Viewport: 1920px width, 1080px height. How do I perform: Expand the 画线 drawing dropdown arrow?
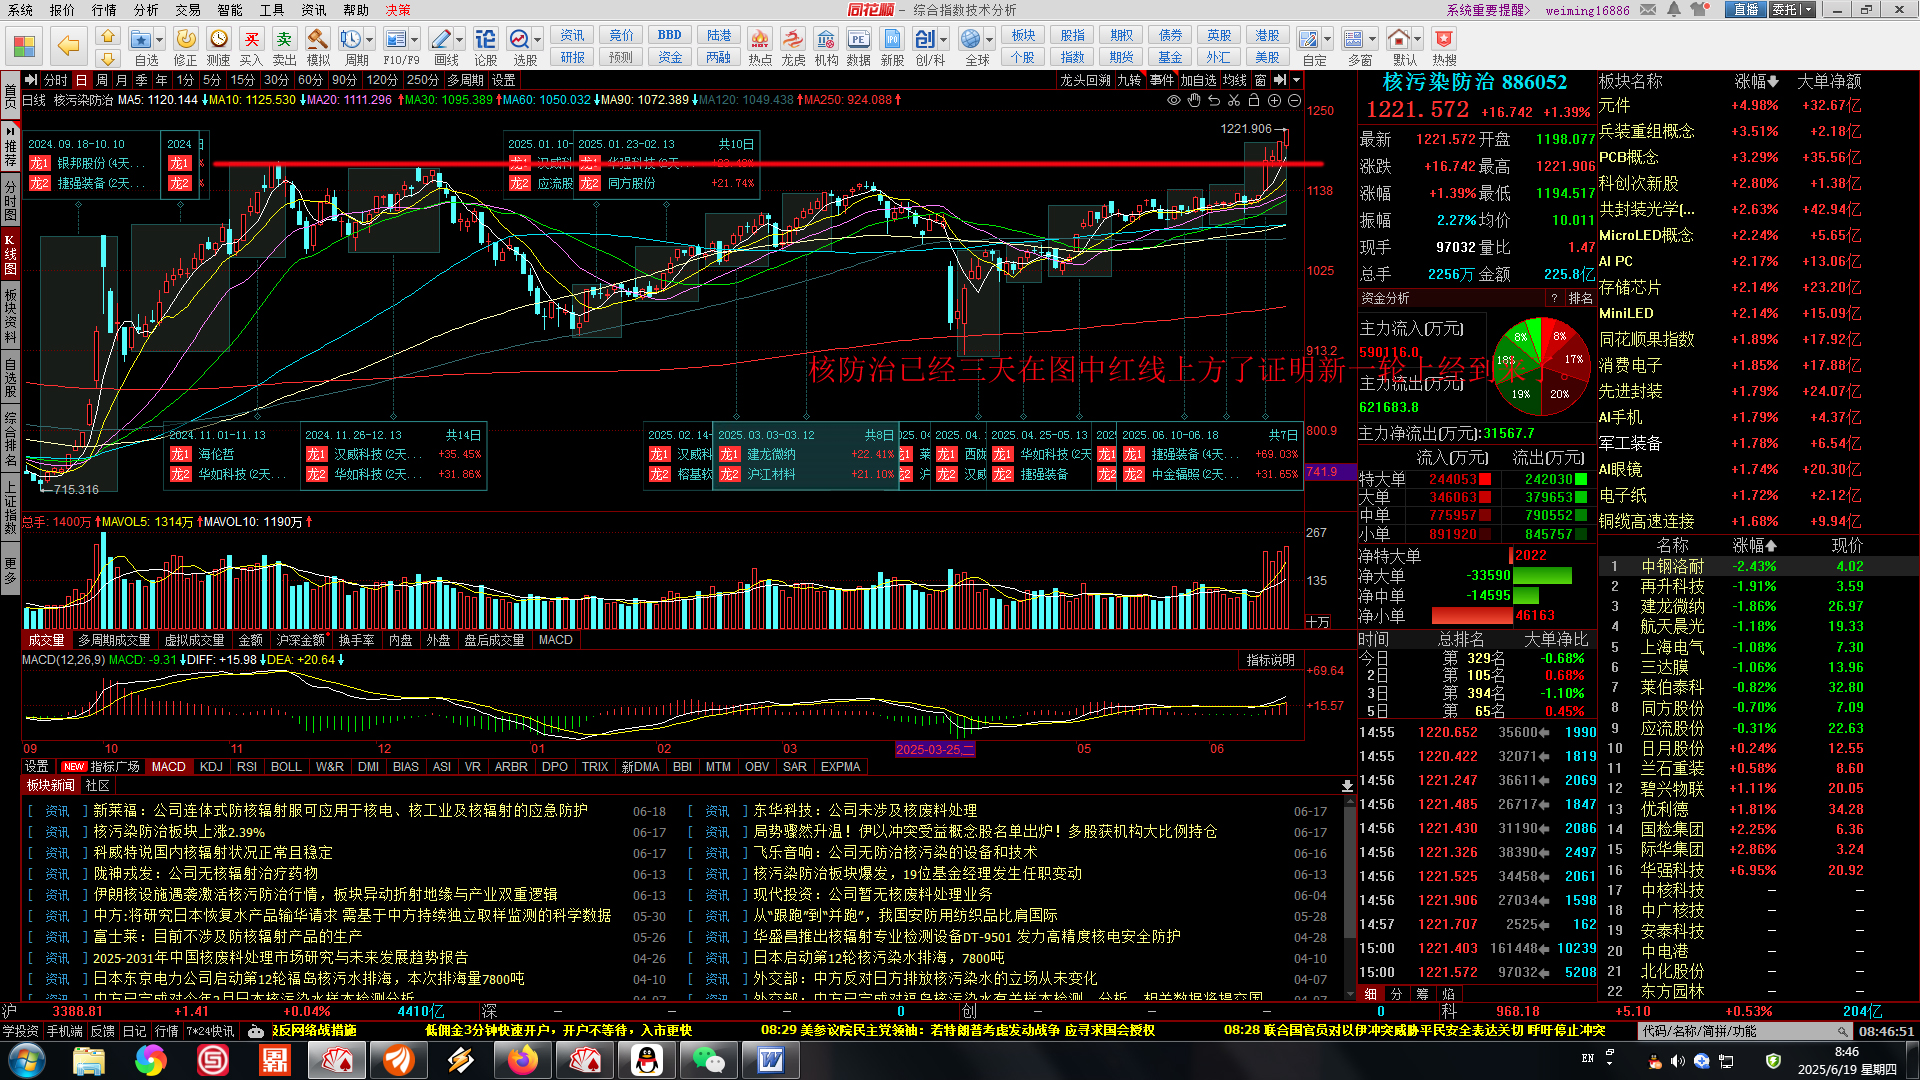[x=460, y=40]
